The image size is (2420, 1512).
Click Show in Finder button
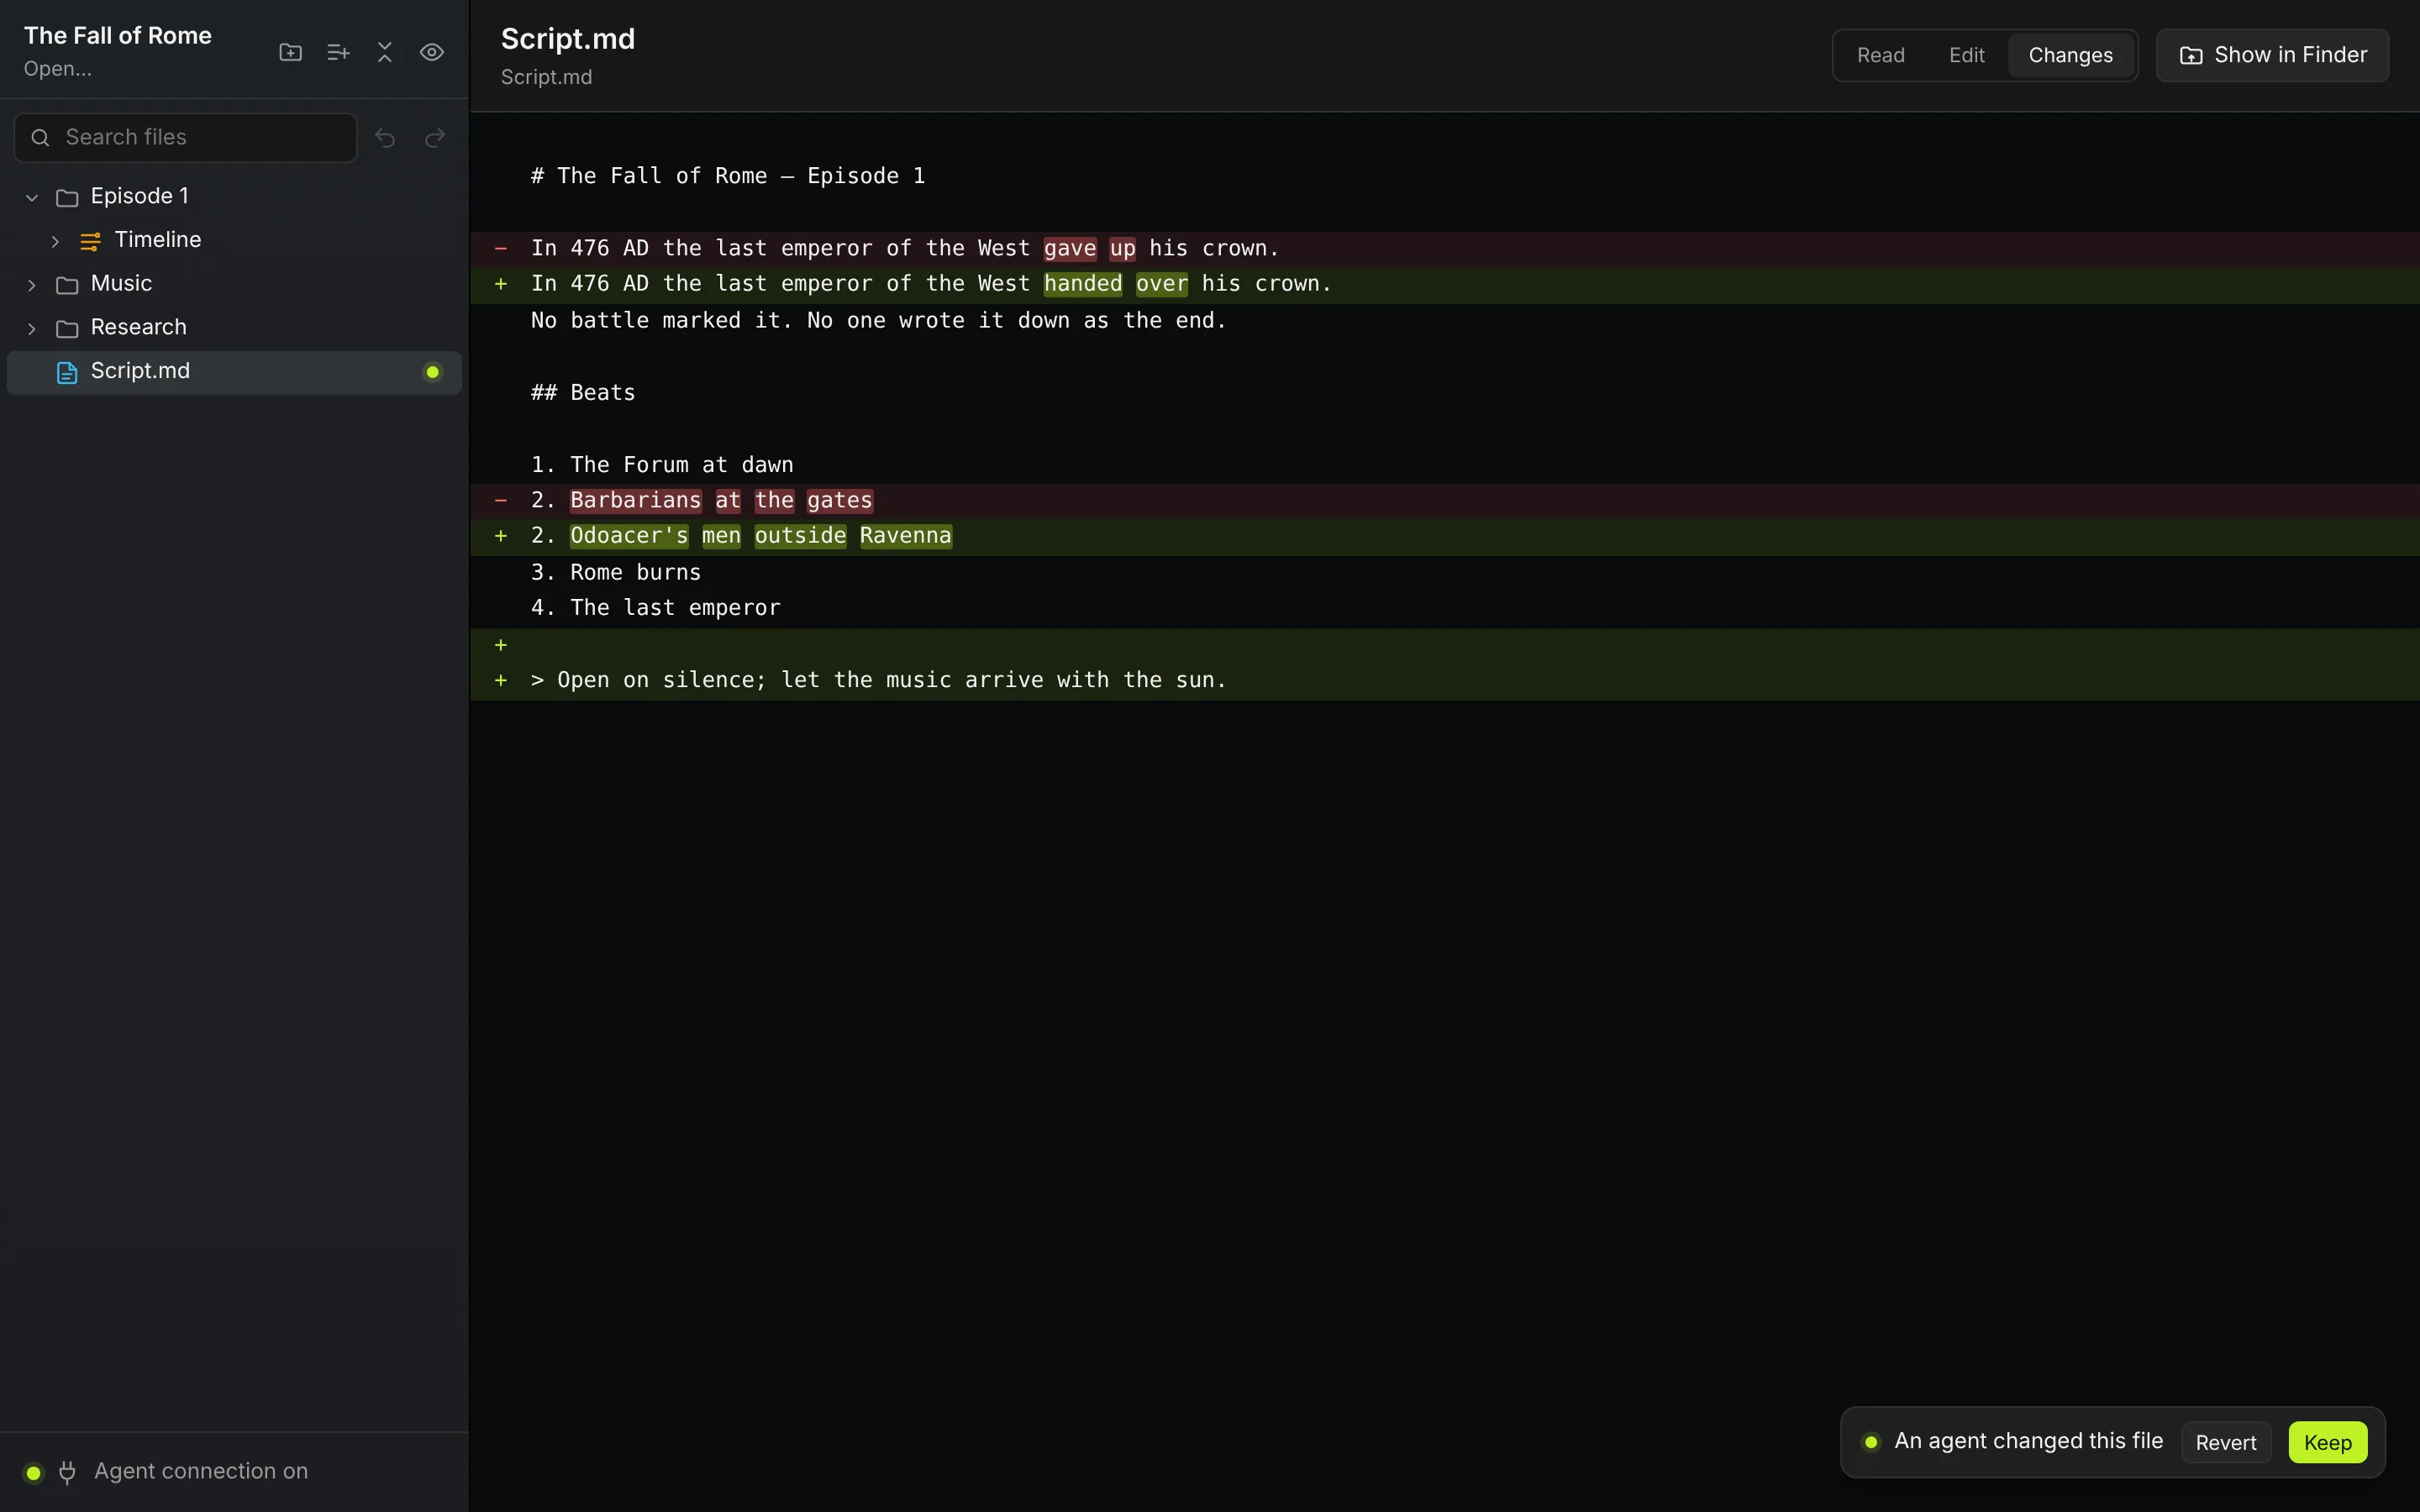click(x=2273, y=55)
